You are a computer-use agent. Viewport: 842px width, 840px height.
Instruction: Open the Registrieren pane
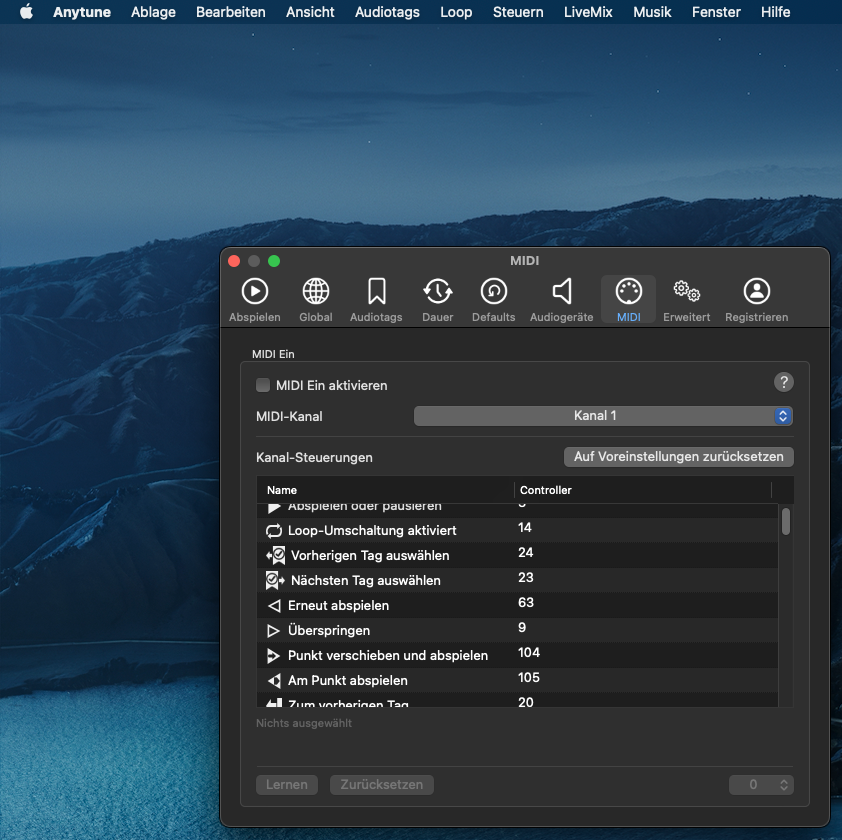pos(757,300)
